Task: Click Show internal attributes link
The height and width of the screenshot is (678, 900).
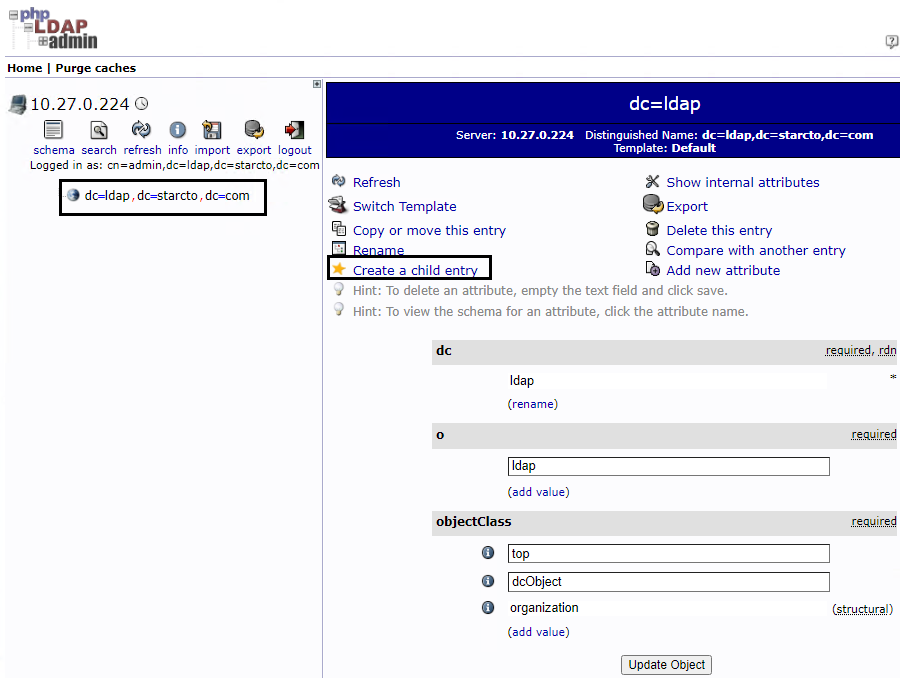Action: [743, 183]
